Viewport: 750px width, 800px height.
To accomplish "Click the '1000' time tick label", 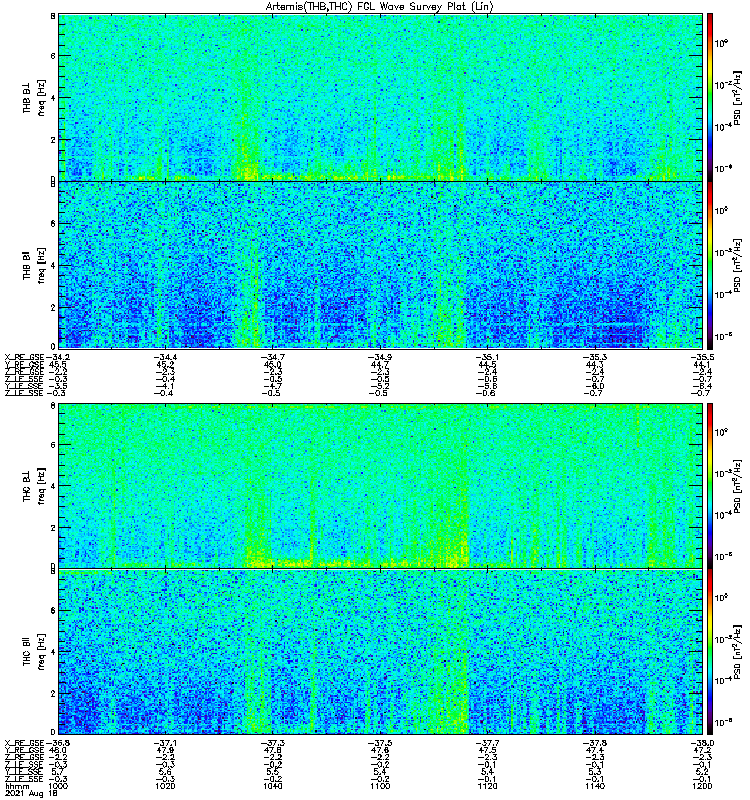I will (x=58, y=786).
